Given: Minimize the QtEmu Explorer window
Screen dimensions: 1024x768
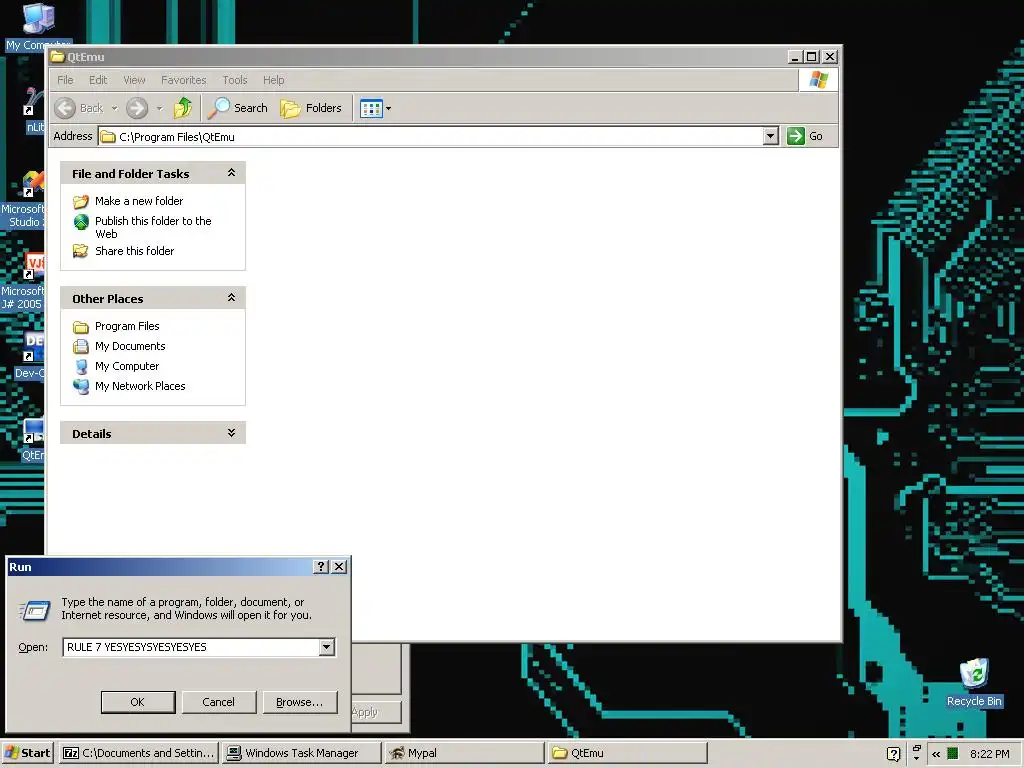Looking at the screenshot, I should (795, 57).
